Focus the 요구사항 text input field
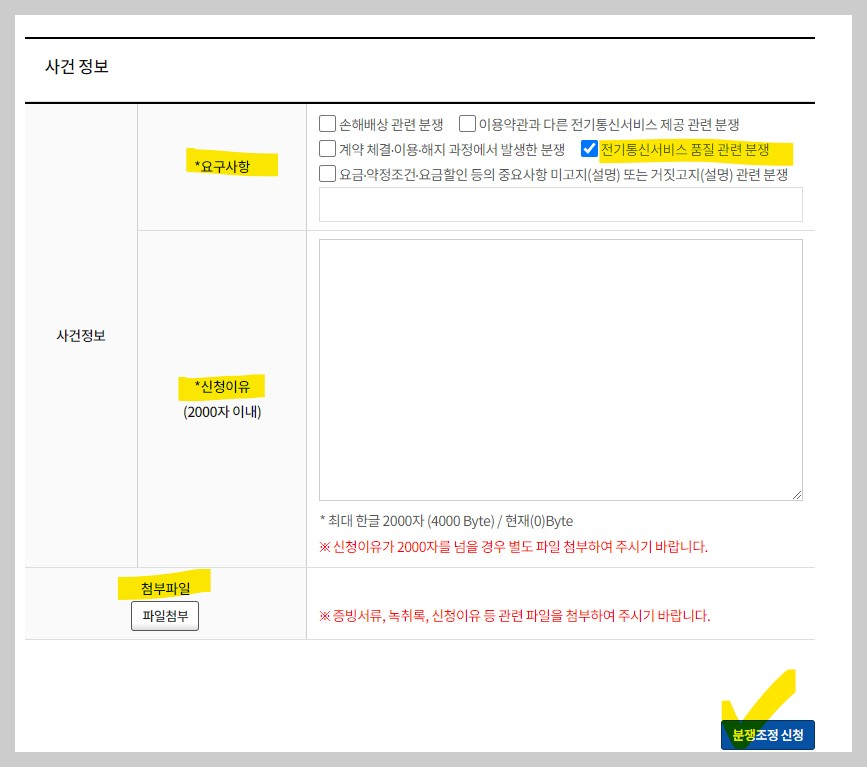Screen dimensions: 867x767 point(561,205)
